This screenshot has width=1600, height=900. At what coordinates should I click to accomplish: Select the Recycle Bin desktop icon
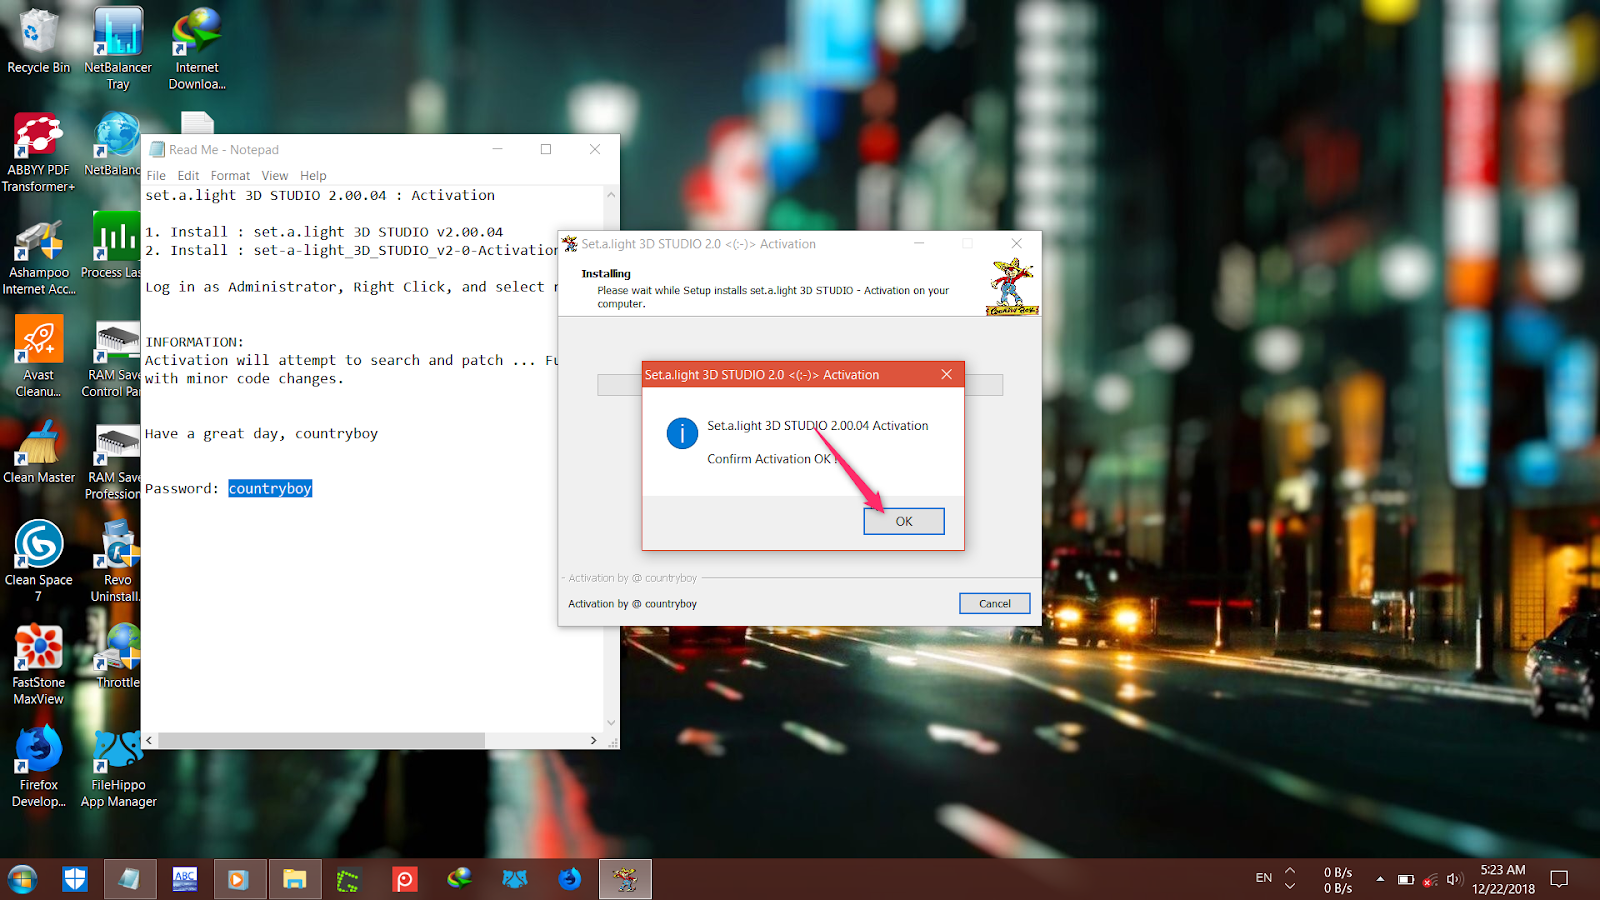(x=38, y=42)
